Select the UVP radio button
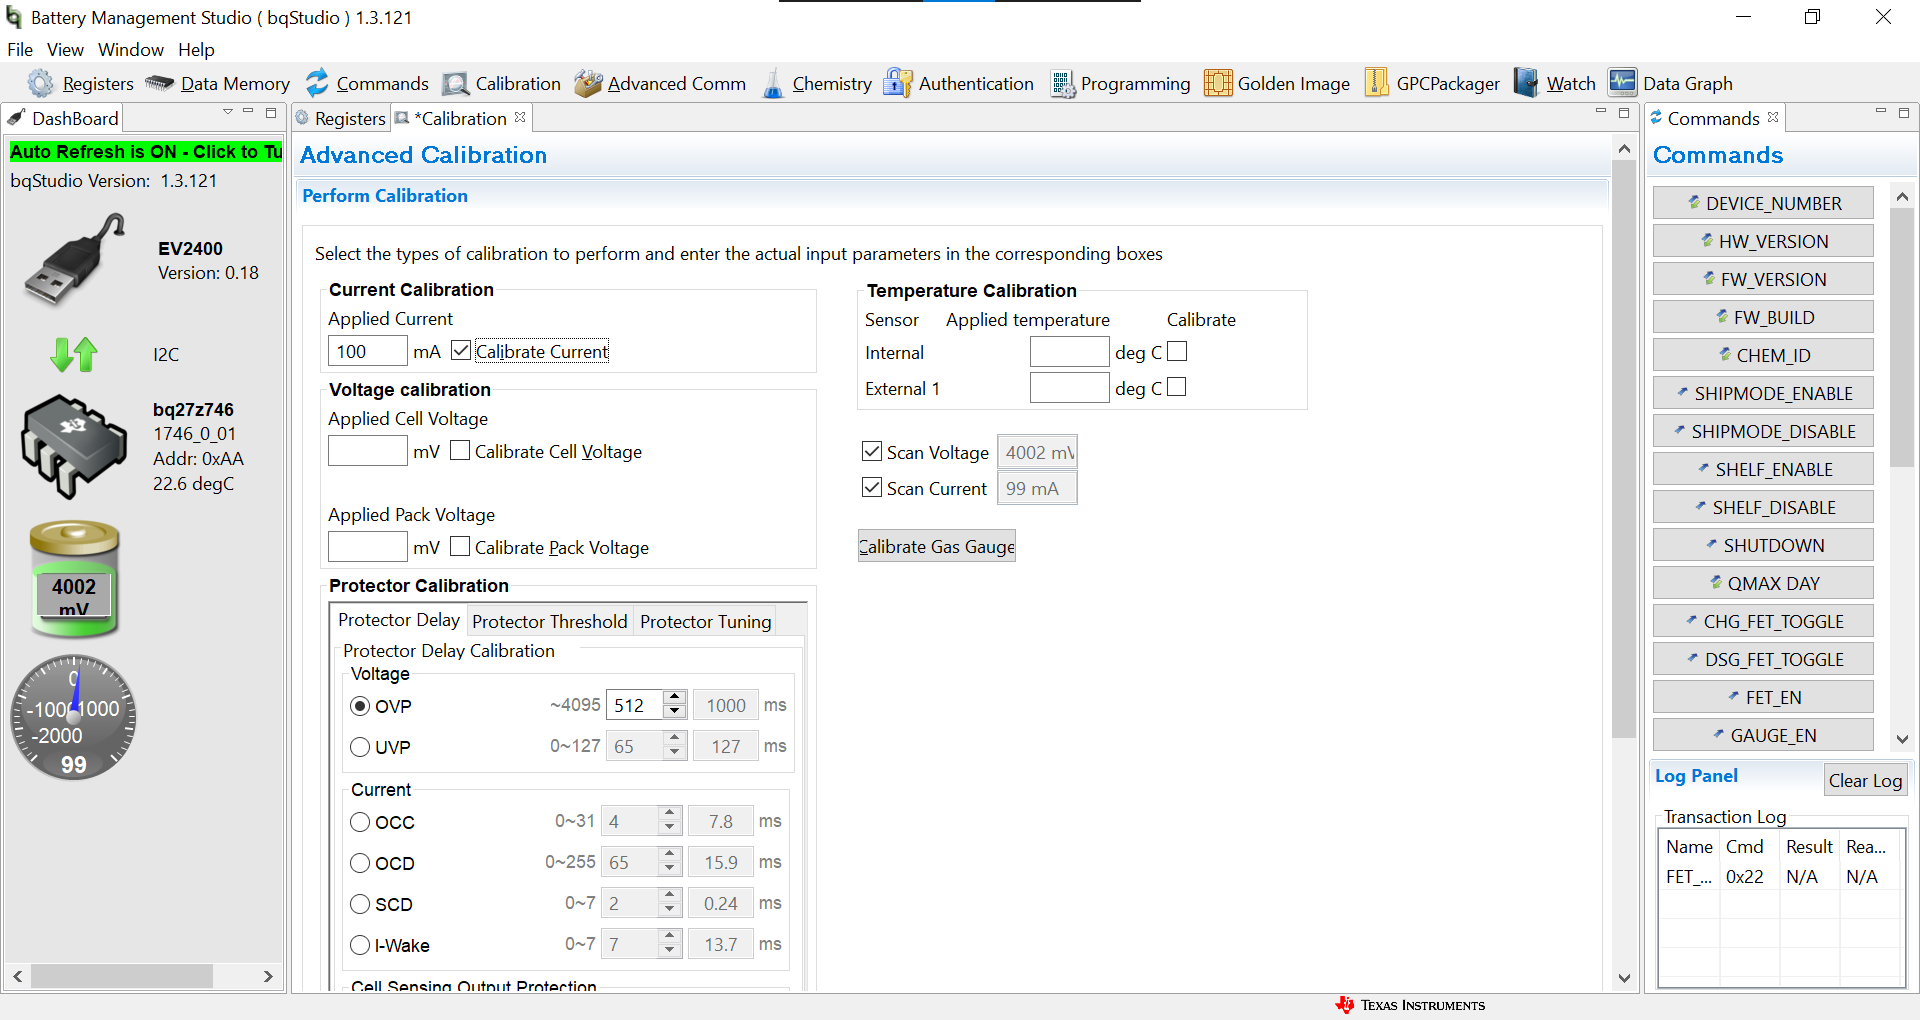 pos(360,747)
